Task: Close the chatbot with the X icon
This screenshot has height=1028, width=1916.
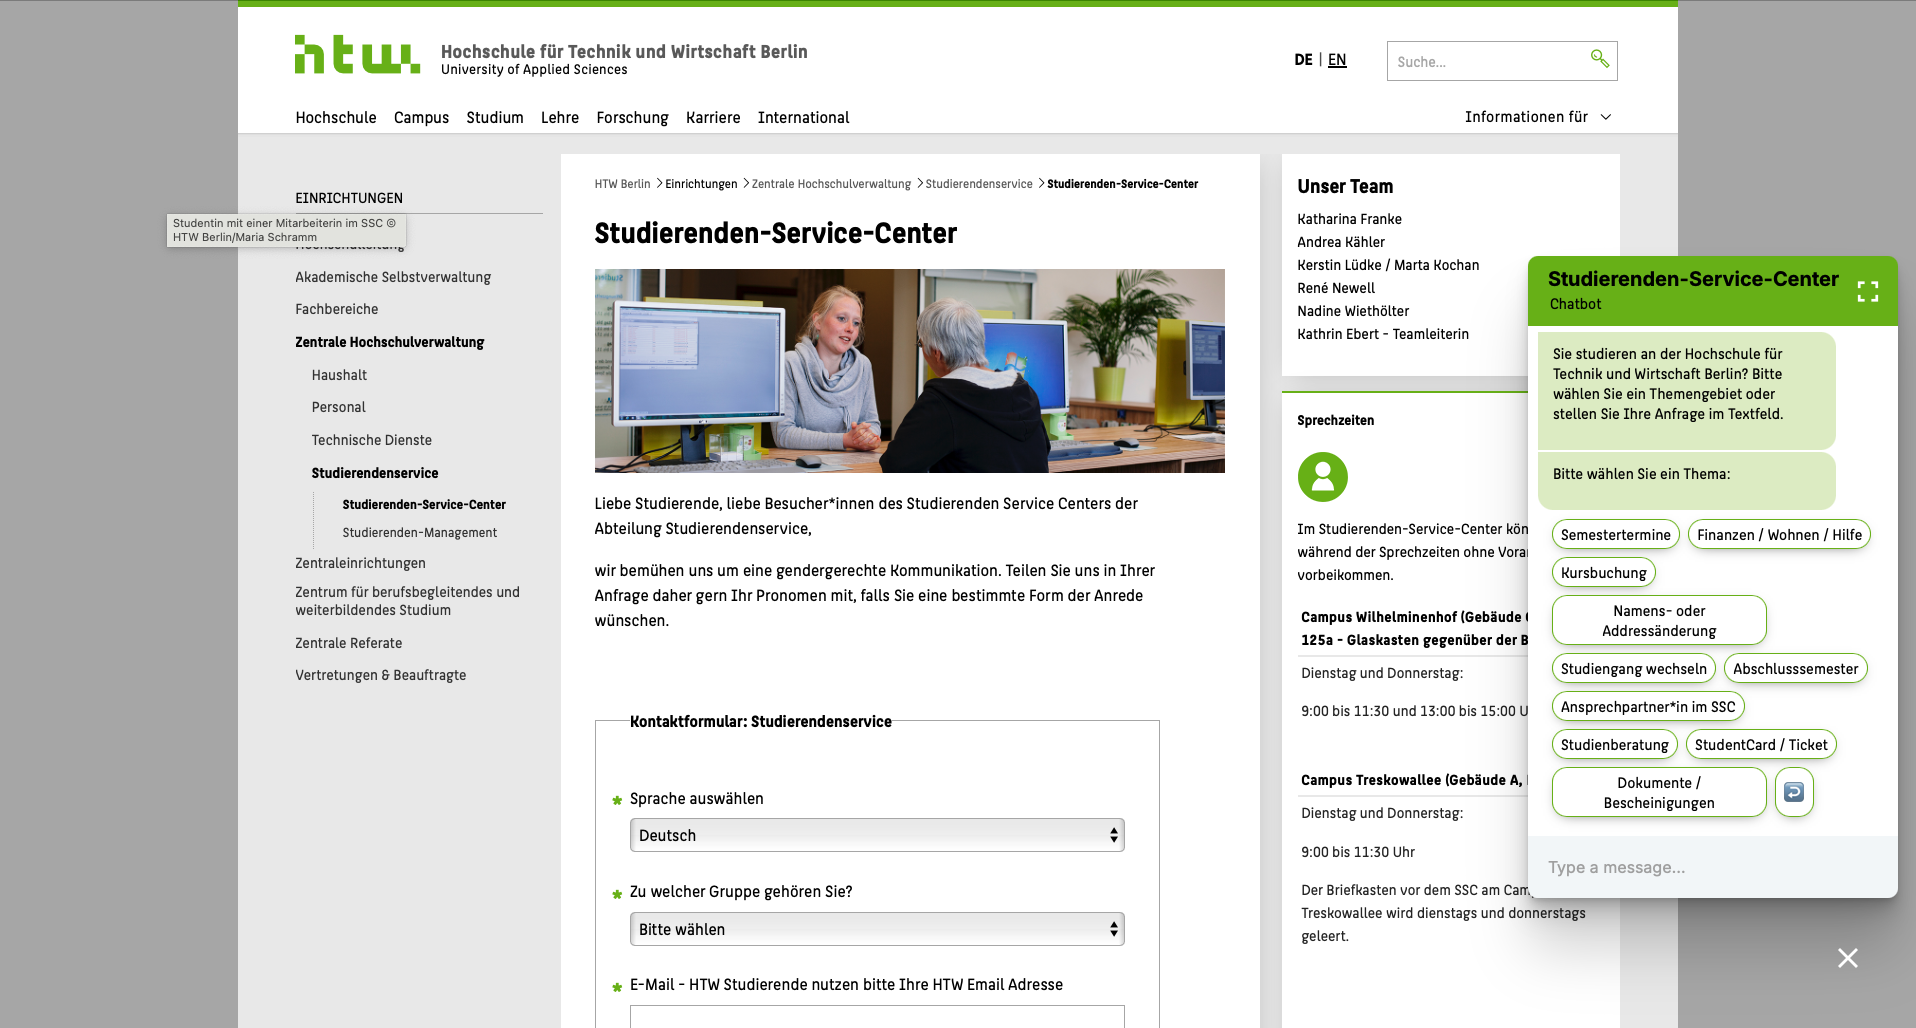Action: [1847, 958]
